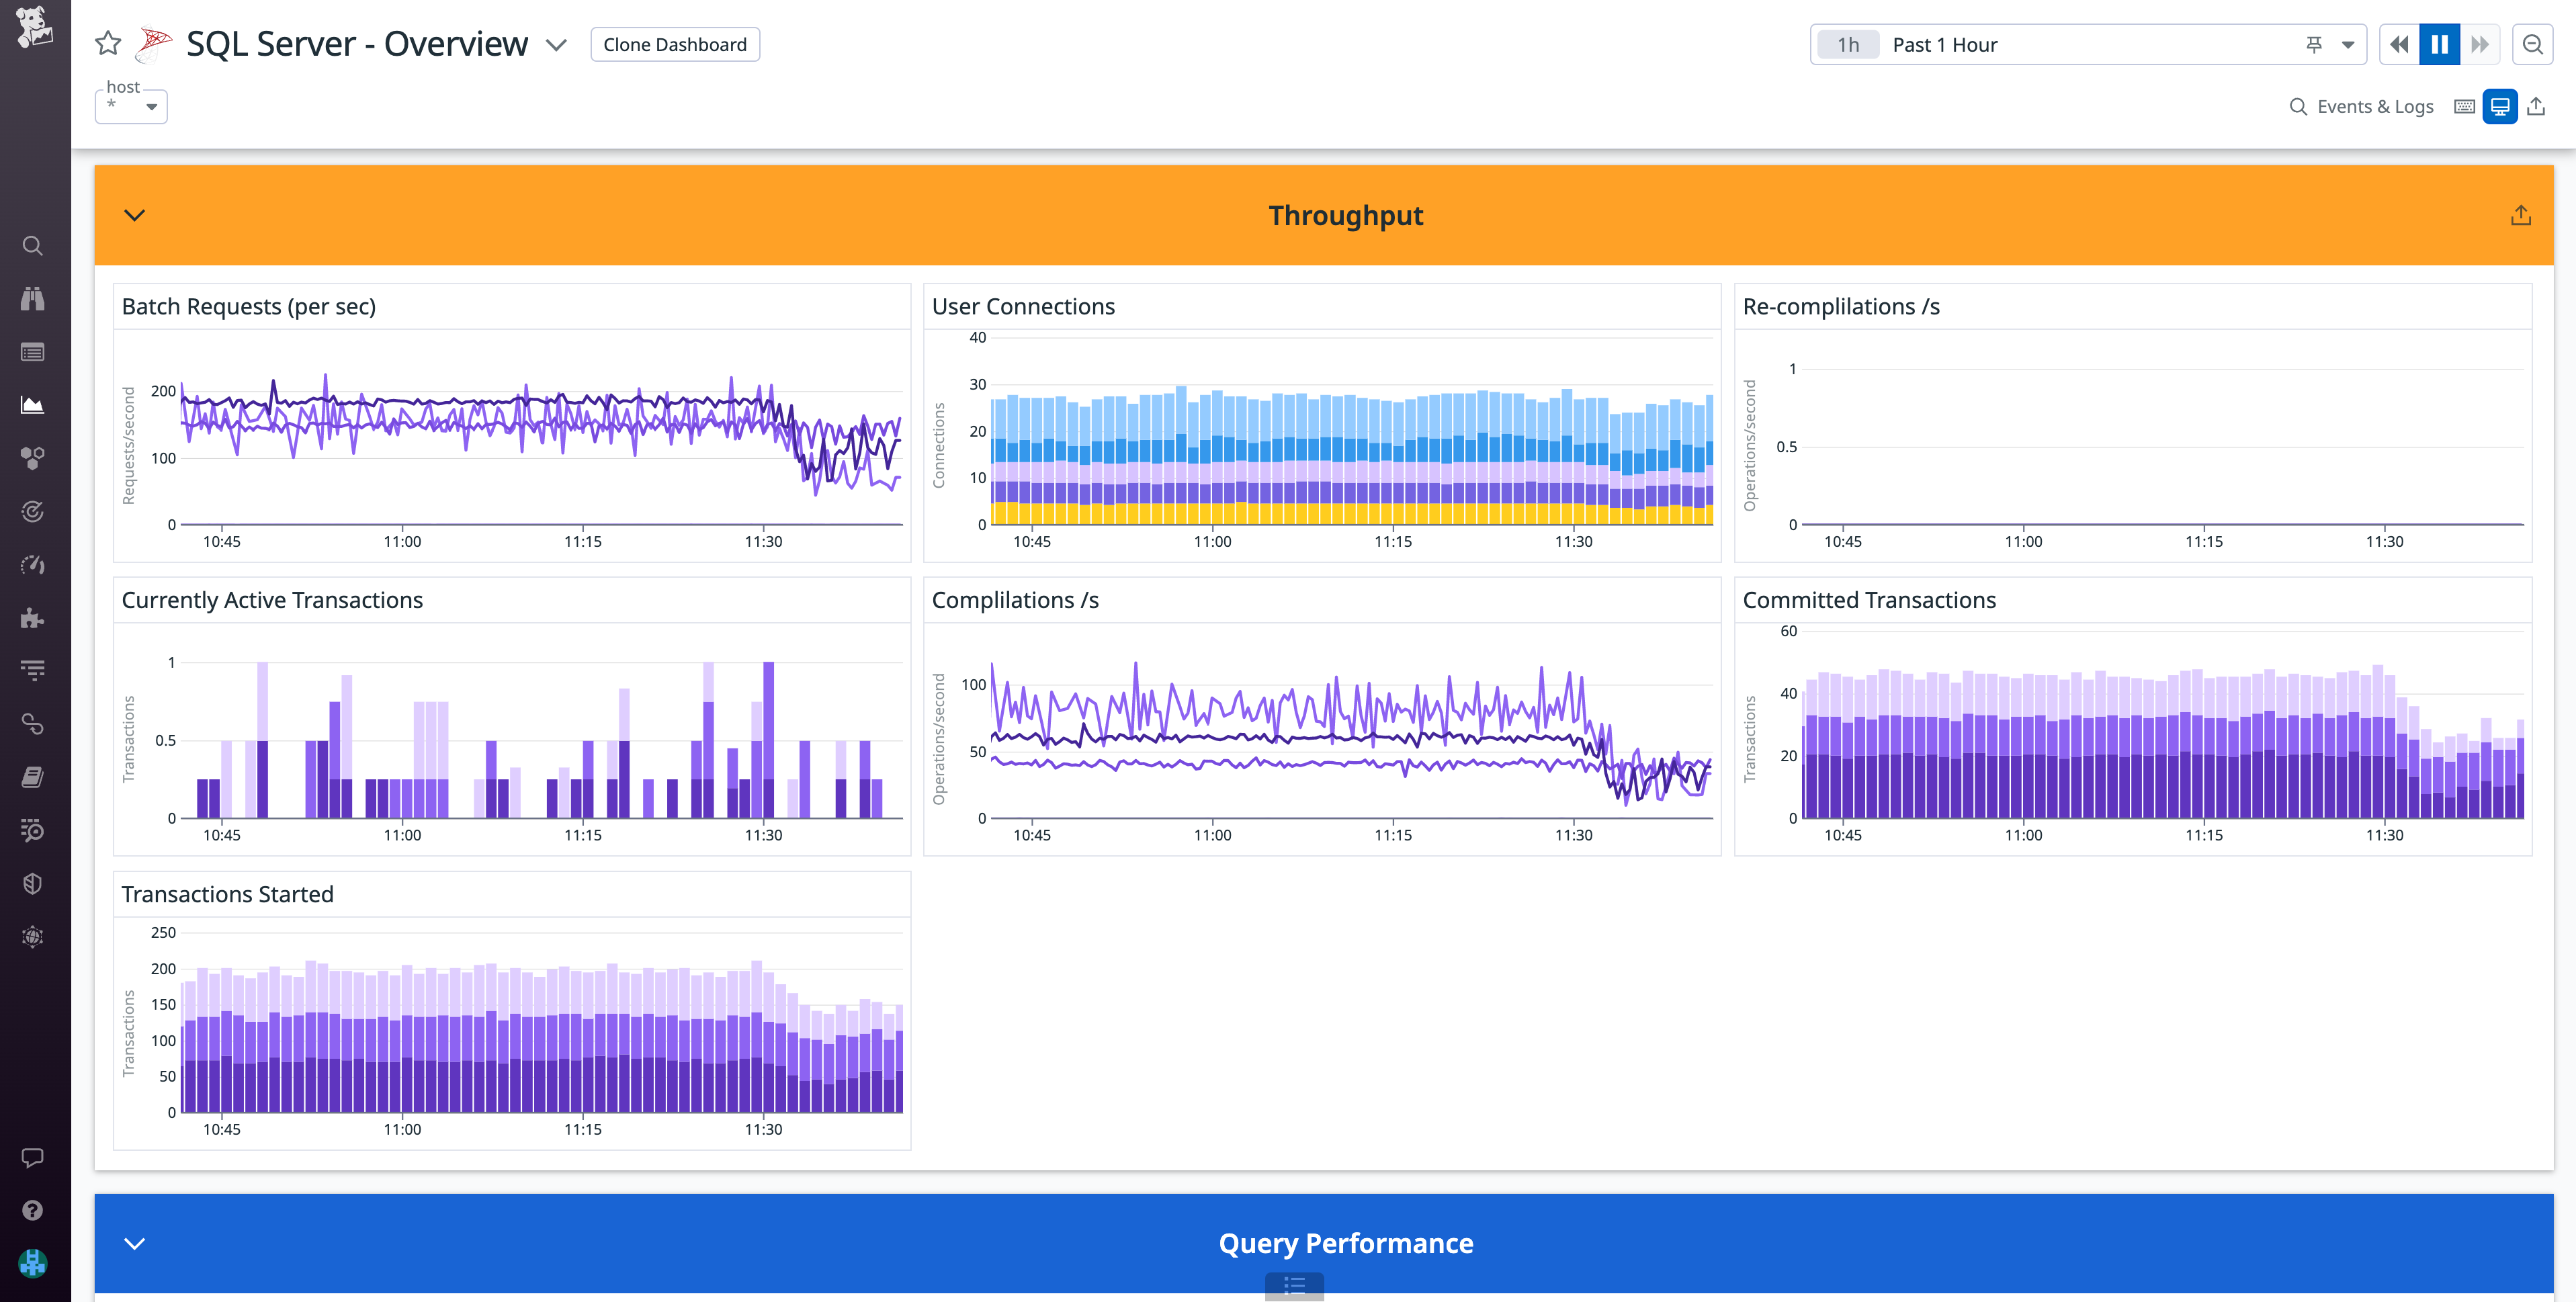
Task: Open the Events list icon in sidebar
Action: (33, 352)
